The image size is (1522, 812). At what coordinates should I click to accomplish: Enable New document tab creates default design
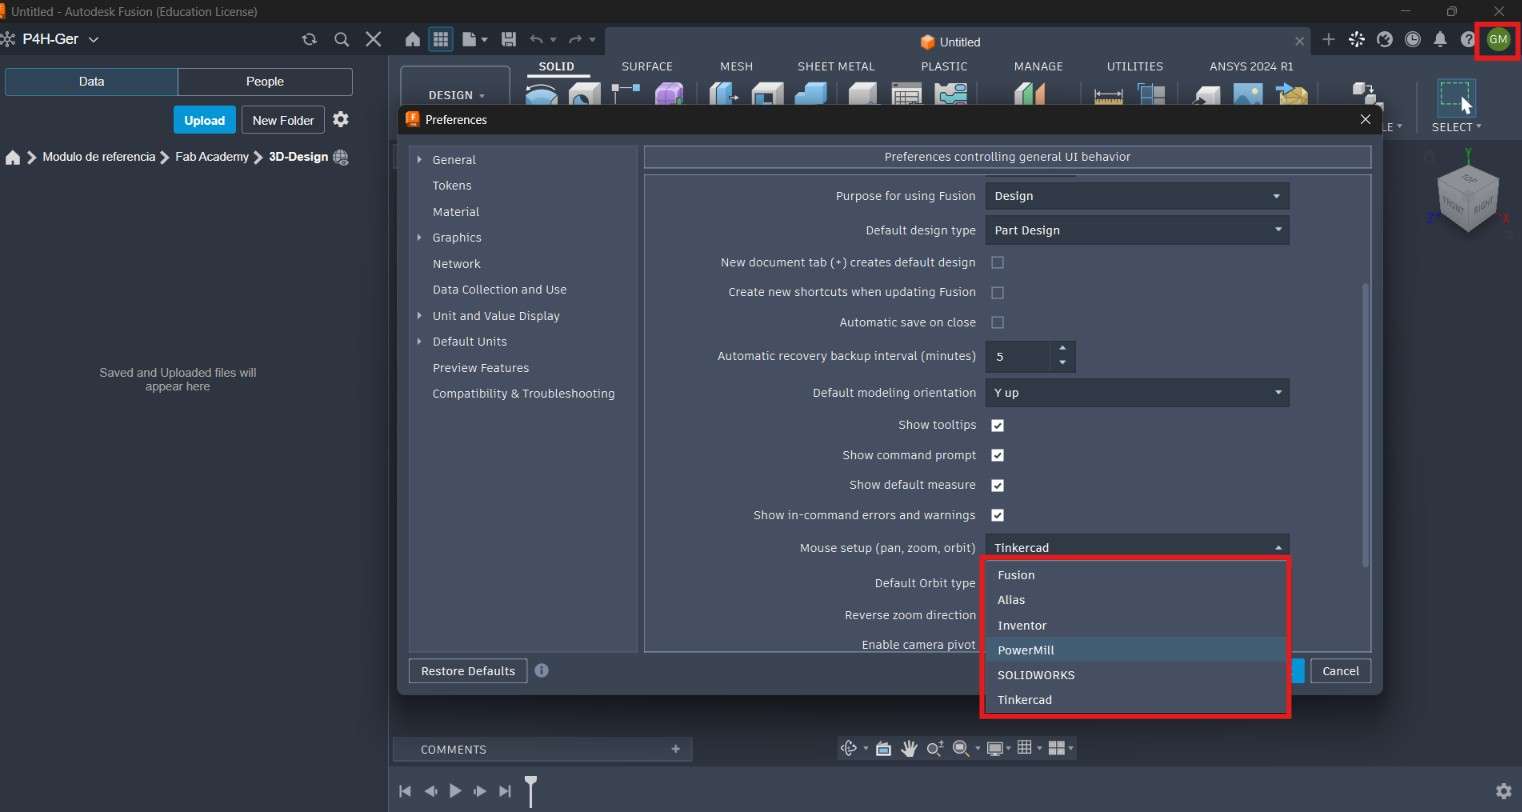click(997, 262)
